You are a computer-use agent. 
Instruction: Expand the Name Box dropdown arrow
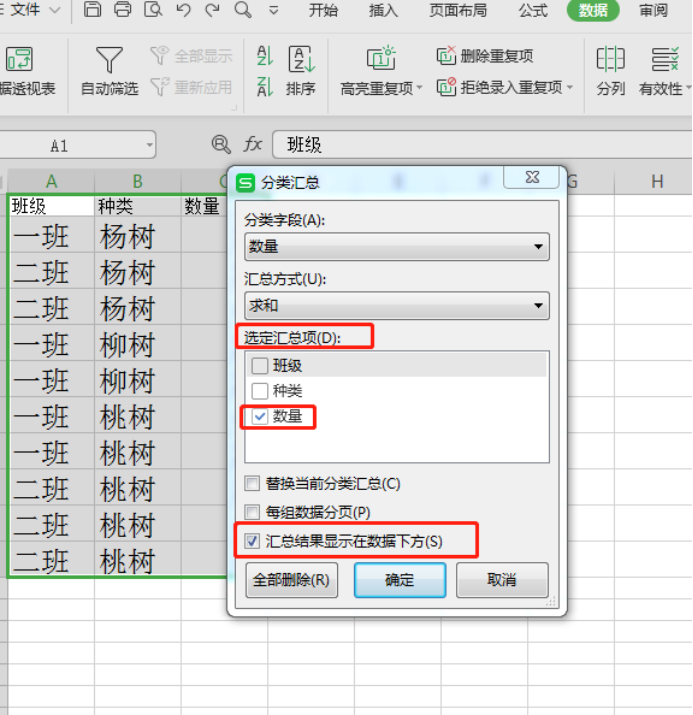click(x=149, y=145)
